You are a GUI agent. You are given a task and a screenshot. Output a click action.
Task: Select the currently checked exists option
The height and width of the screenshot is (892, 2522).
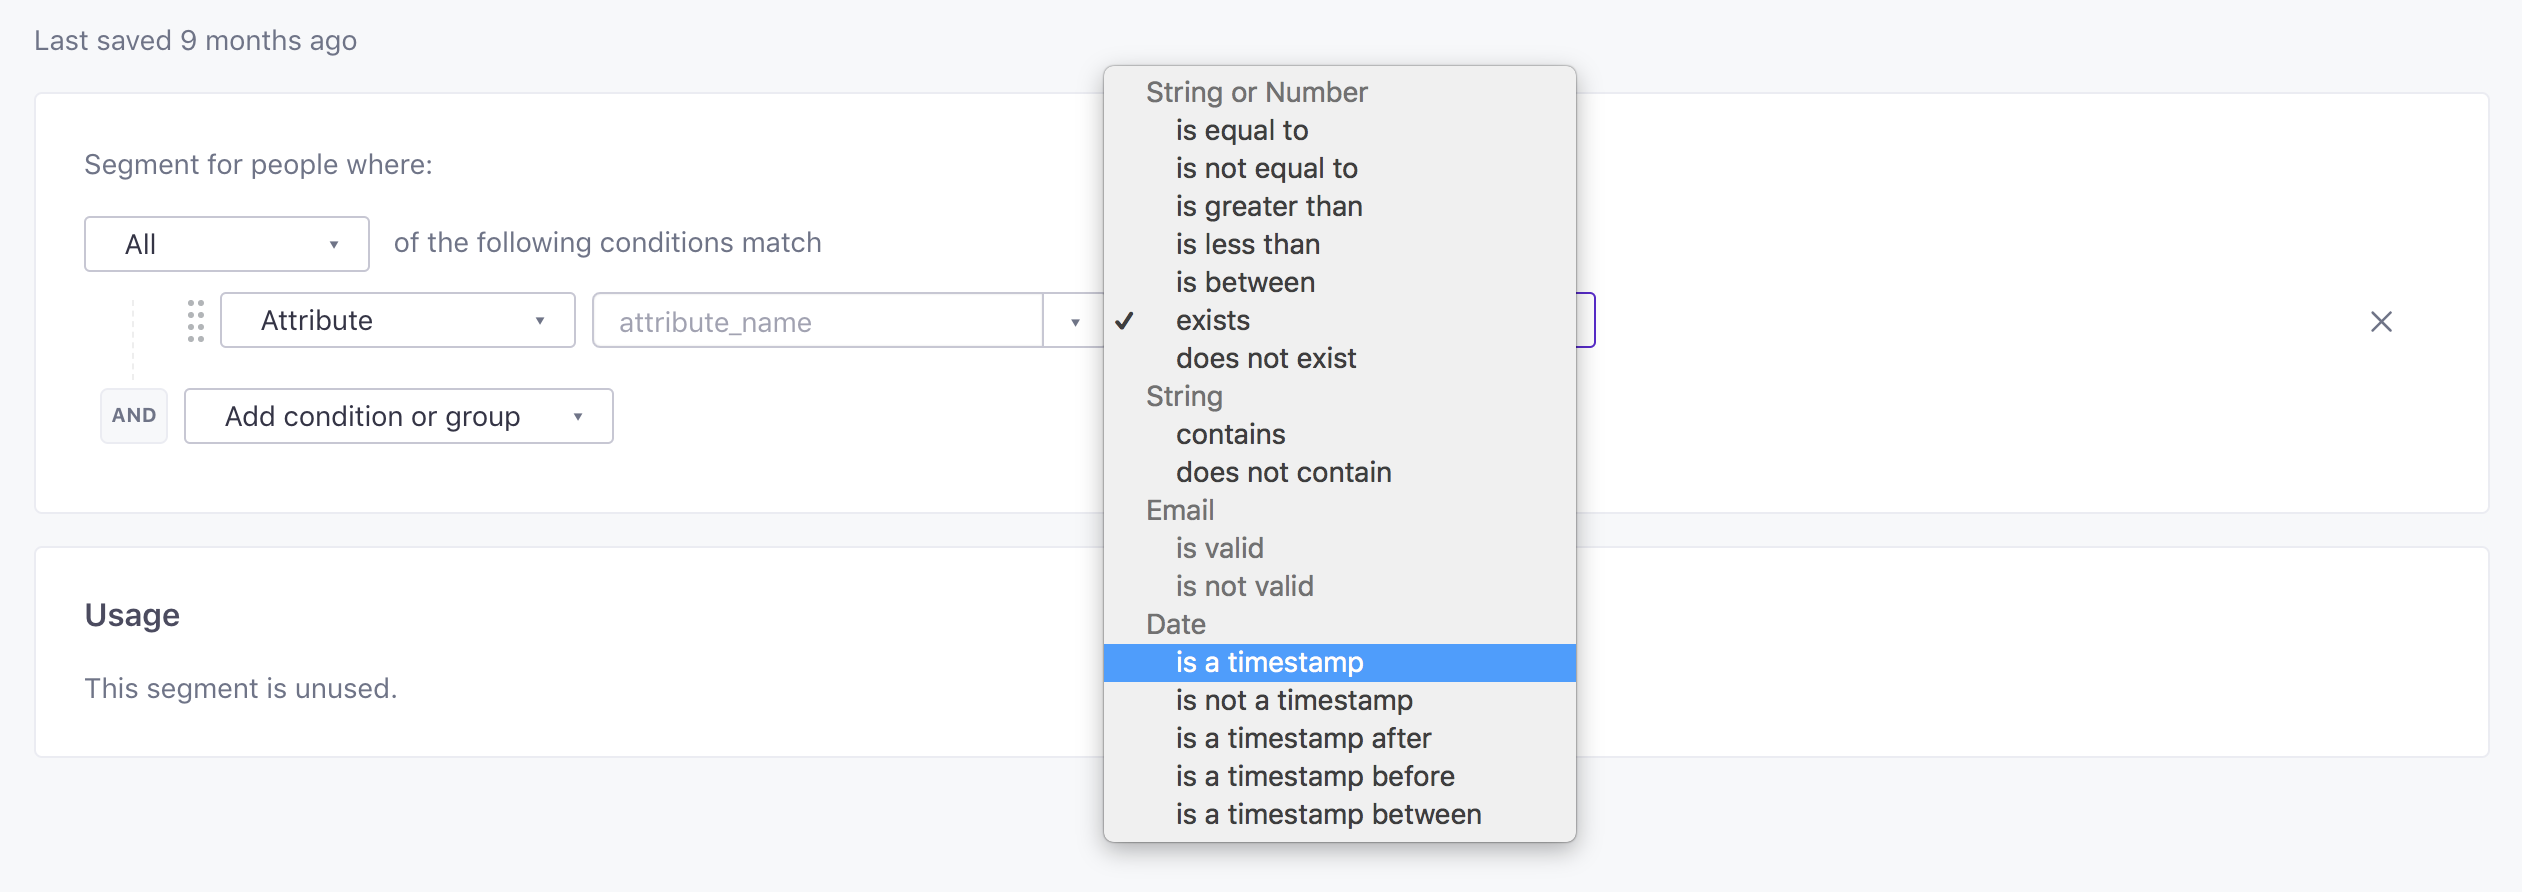(1213, 320)
